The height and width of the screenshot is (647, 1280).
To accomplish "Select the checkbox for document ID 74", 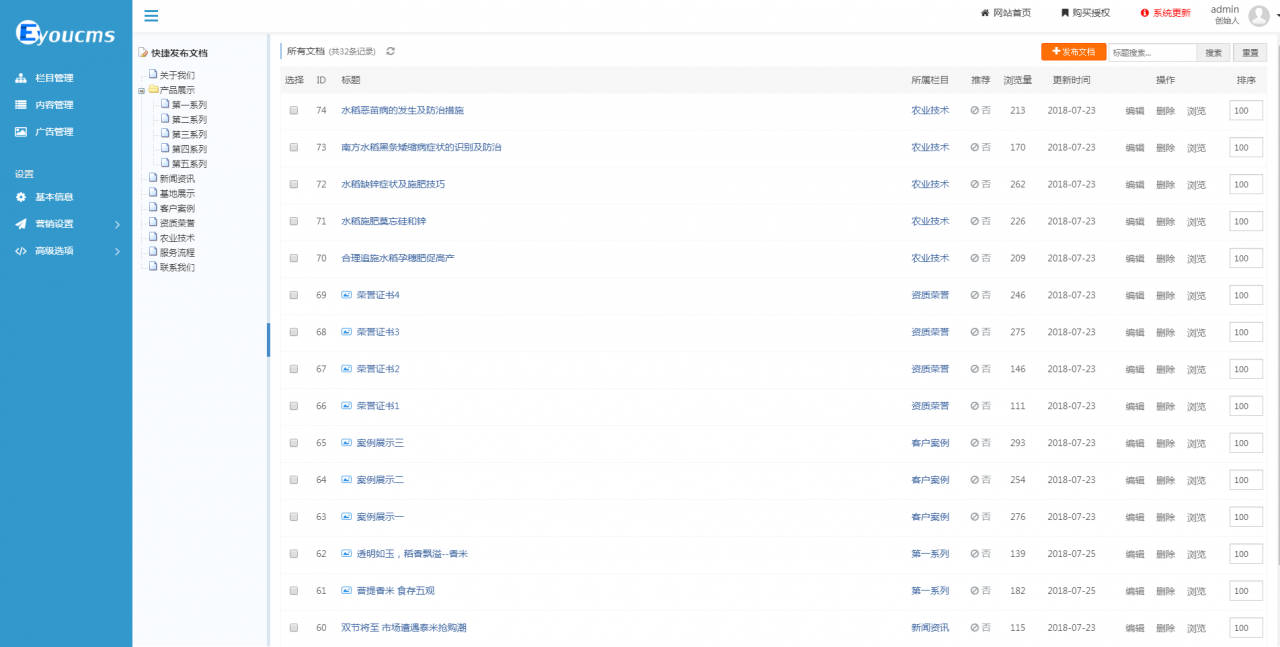I will (294, 110).
